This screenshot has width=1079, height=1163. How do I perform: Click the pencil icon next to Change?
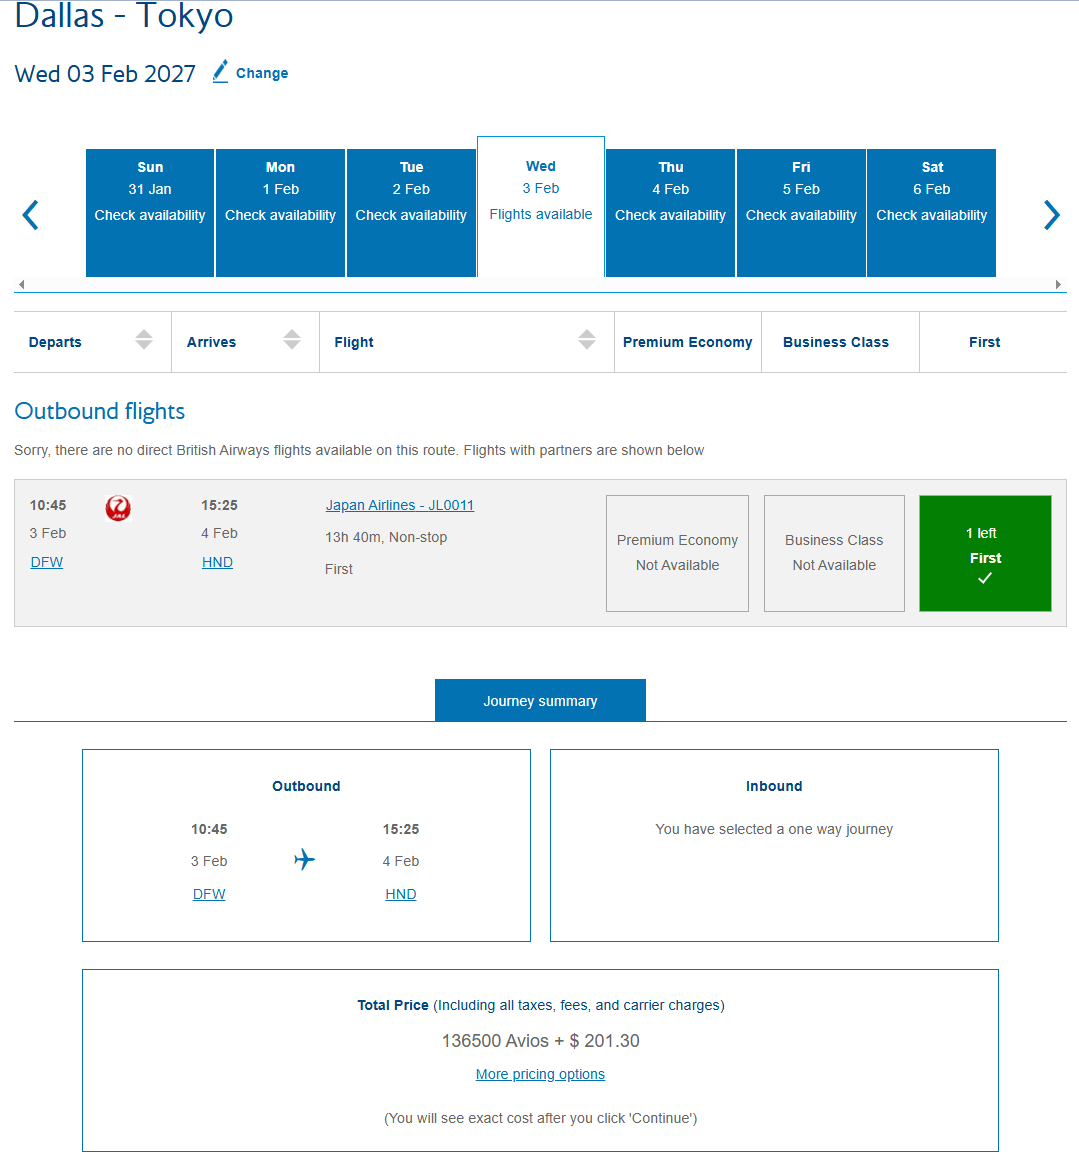coord(220,72)
